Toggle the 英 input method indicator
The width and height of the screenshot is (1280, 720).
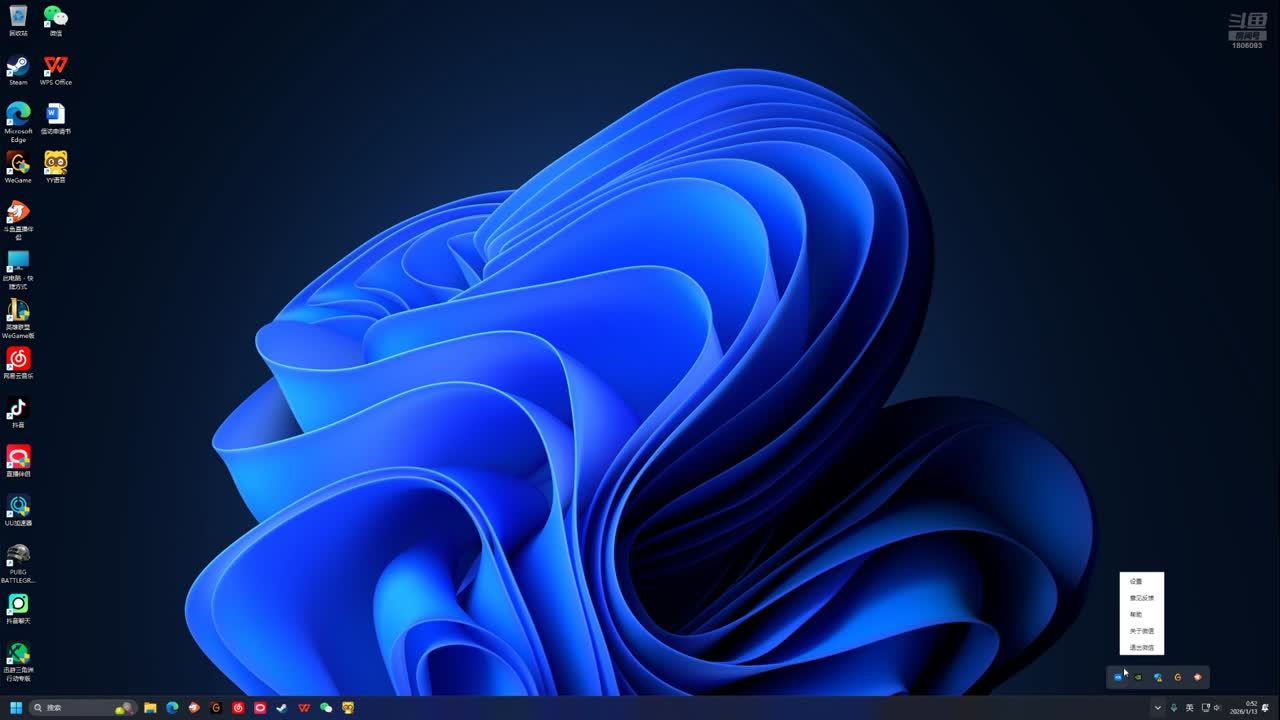coord(1189,708)
